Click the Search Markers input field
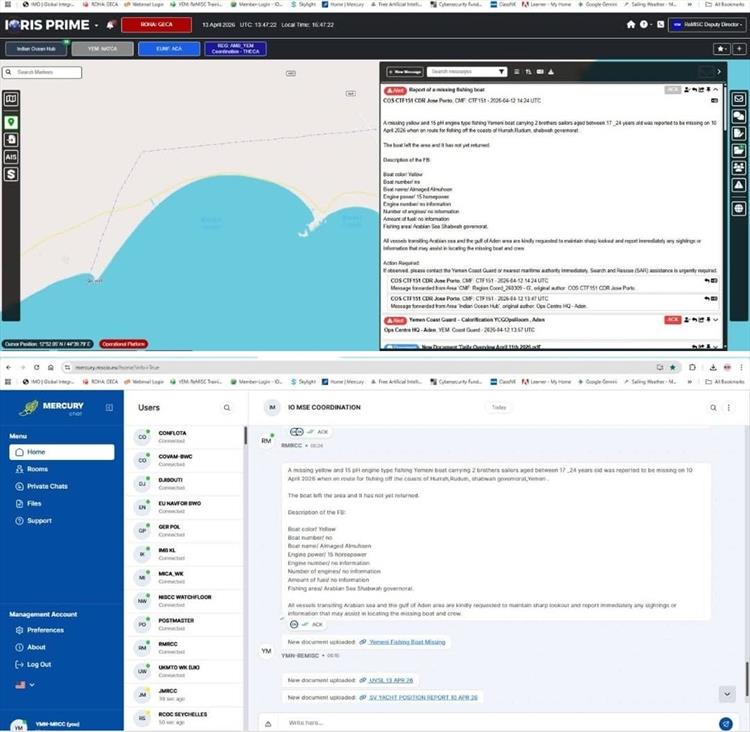Viewport: 750px width, 732px height. [42, 72]
